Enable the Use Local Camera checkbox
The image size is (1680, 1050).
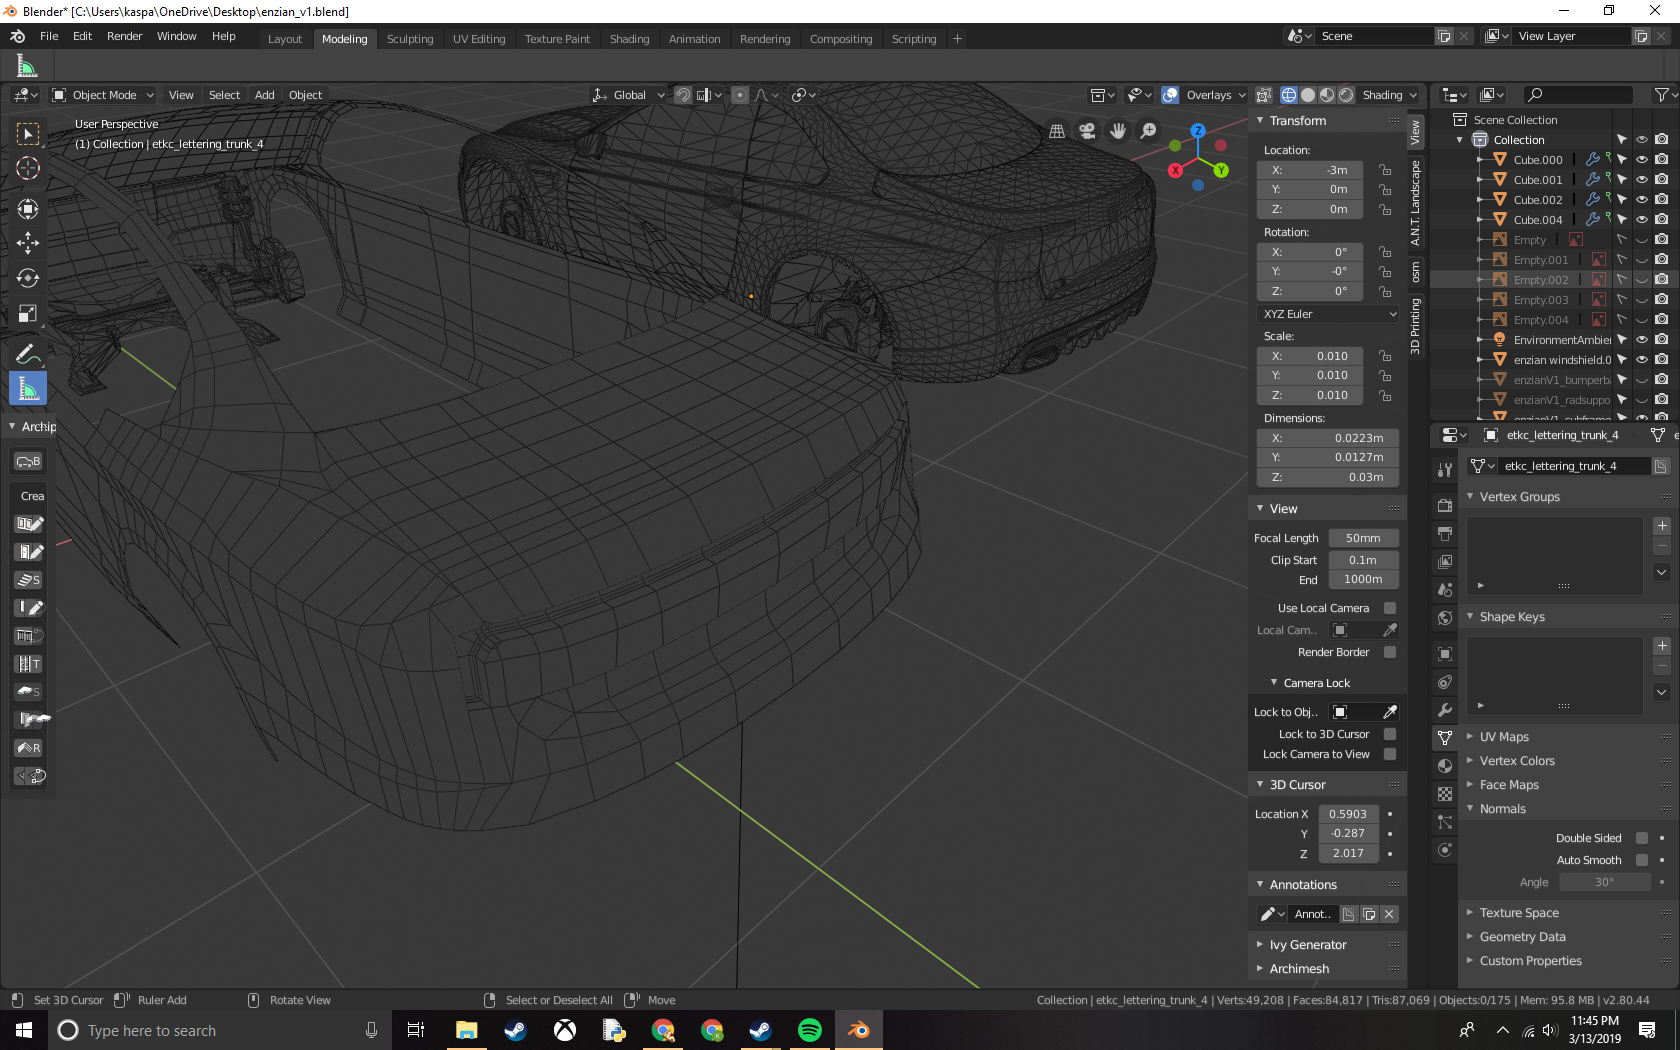(x=1390, y=608)
